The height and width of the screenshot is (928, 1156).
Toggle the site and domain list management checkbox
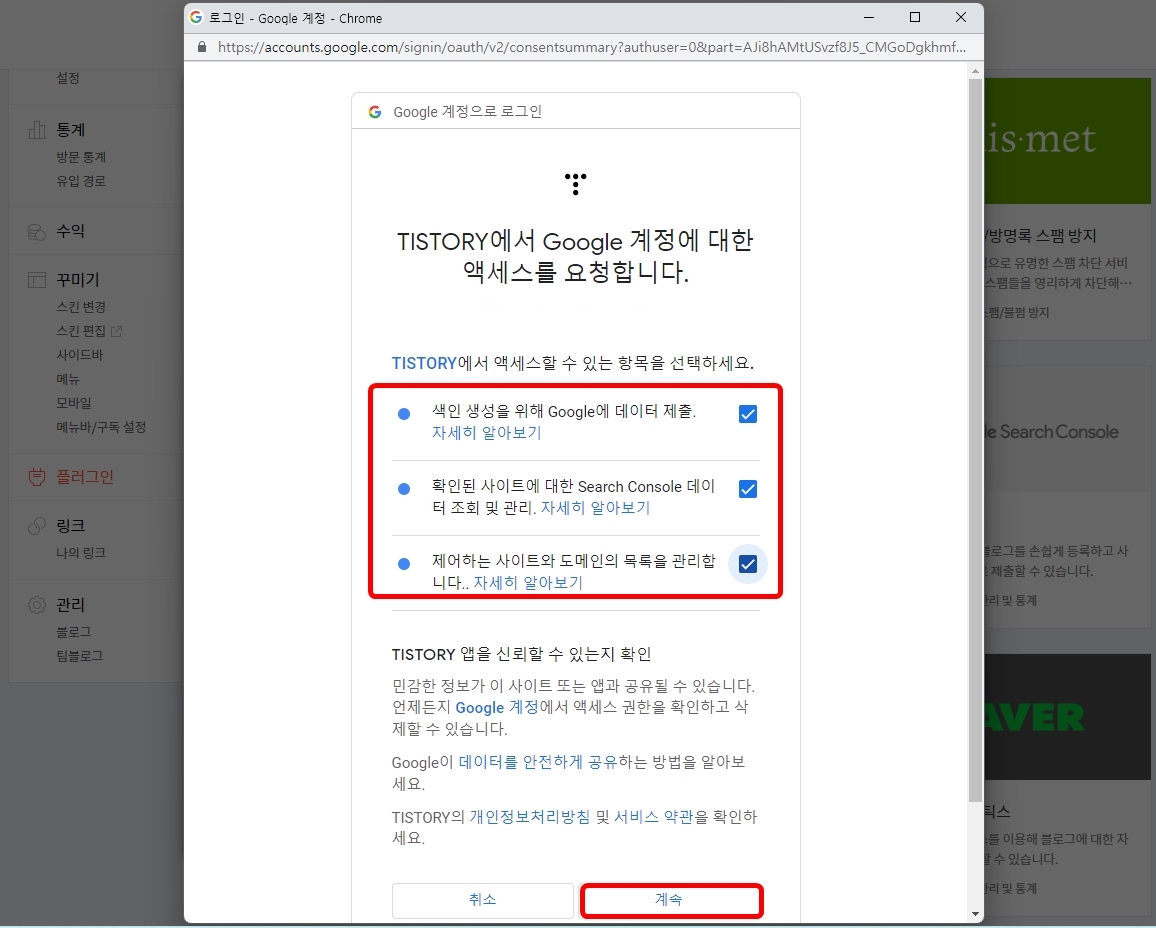point(748,564)
